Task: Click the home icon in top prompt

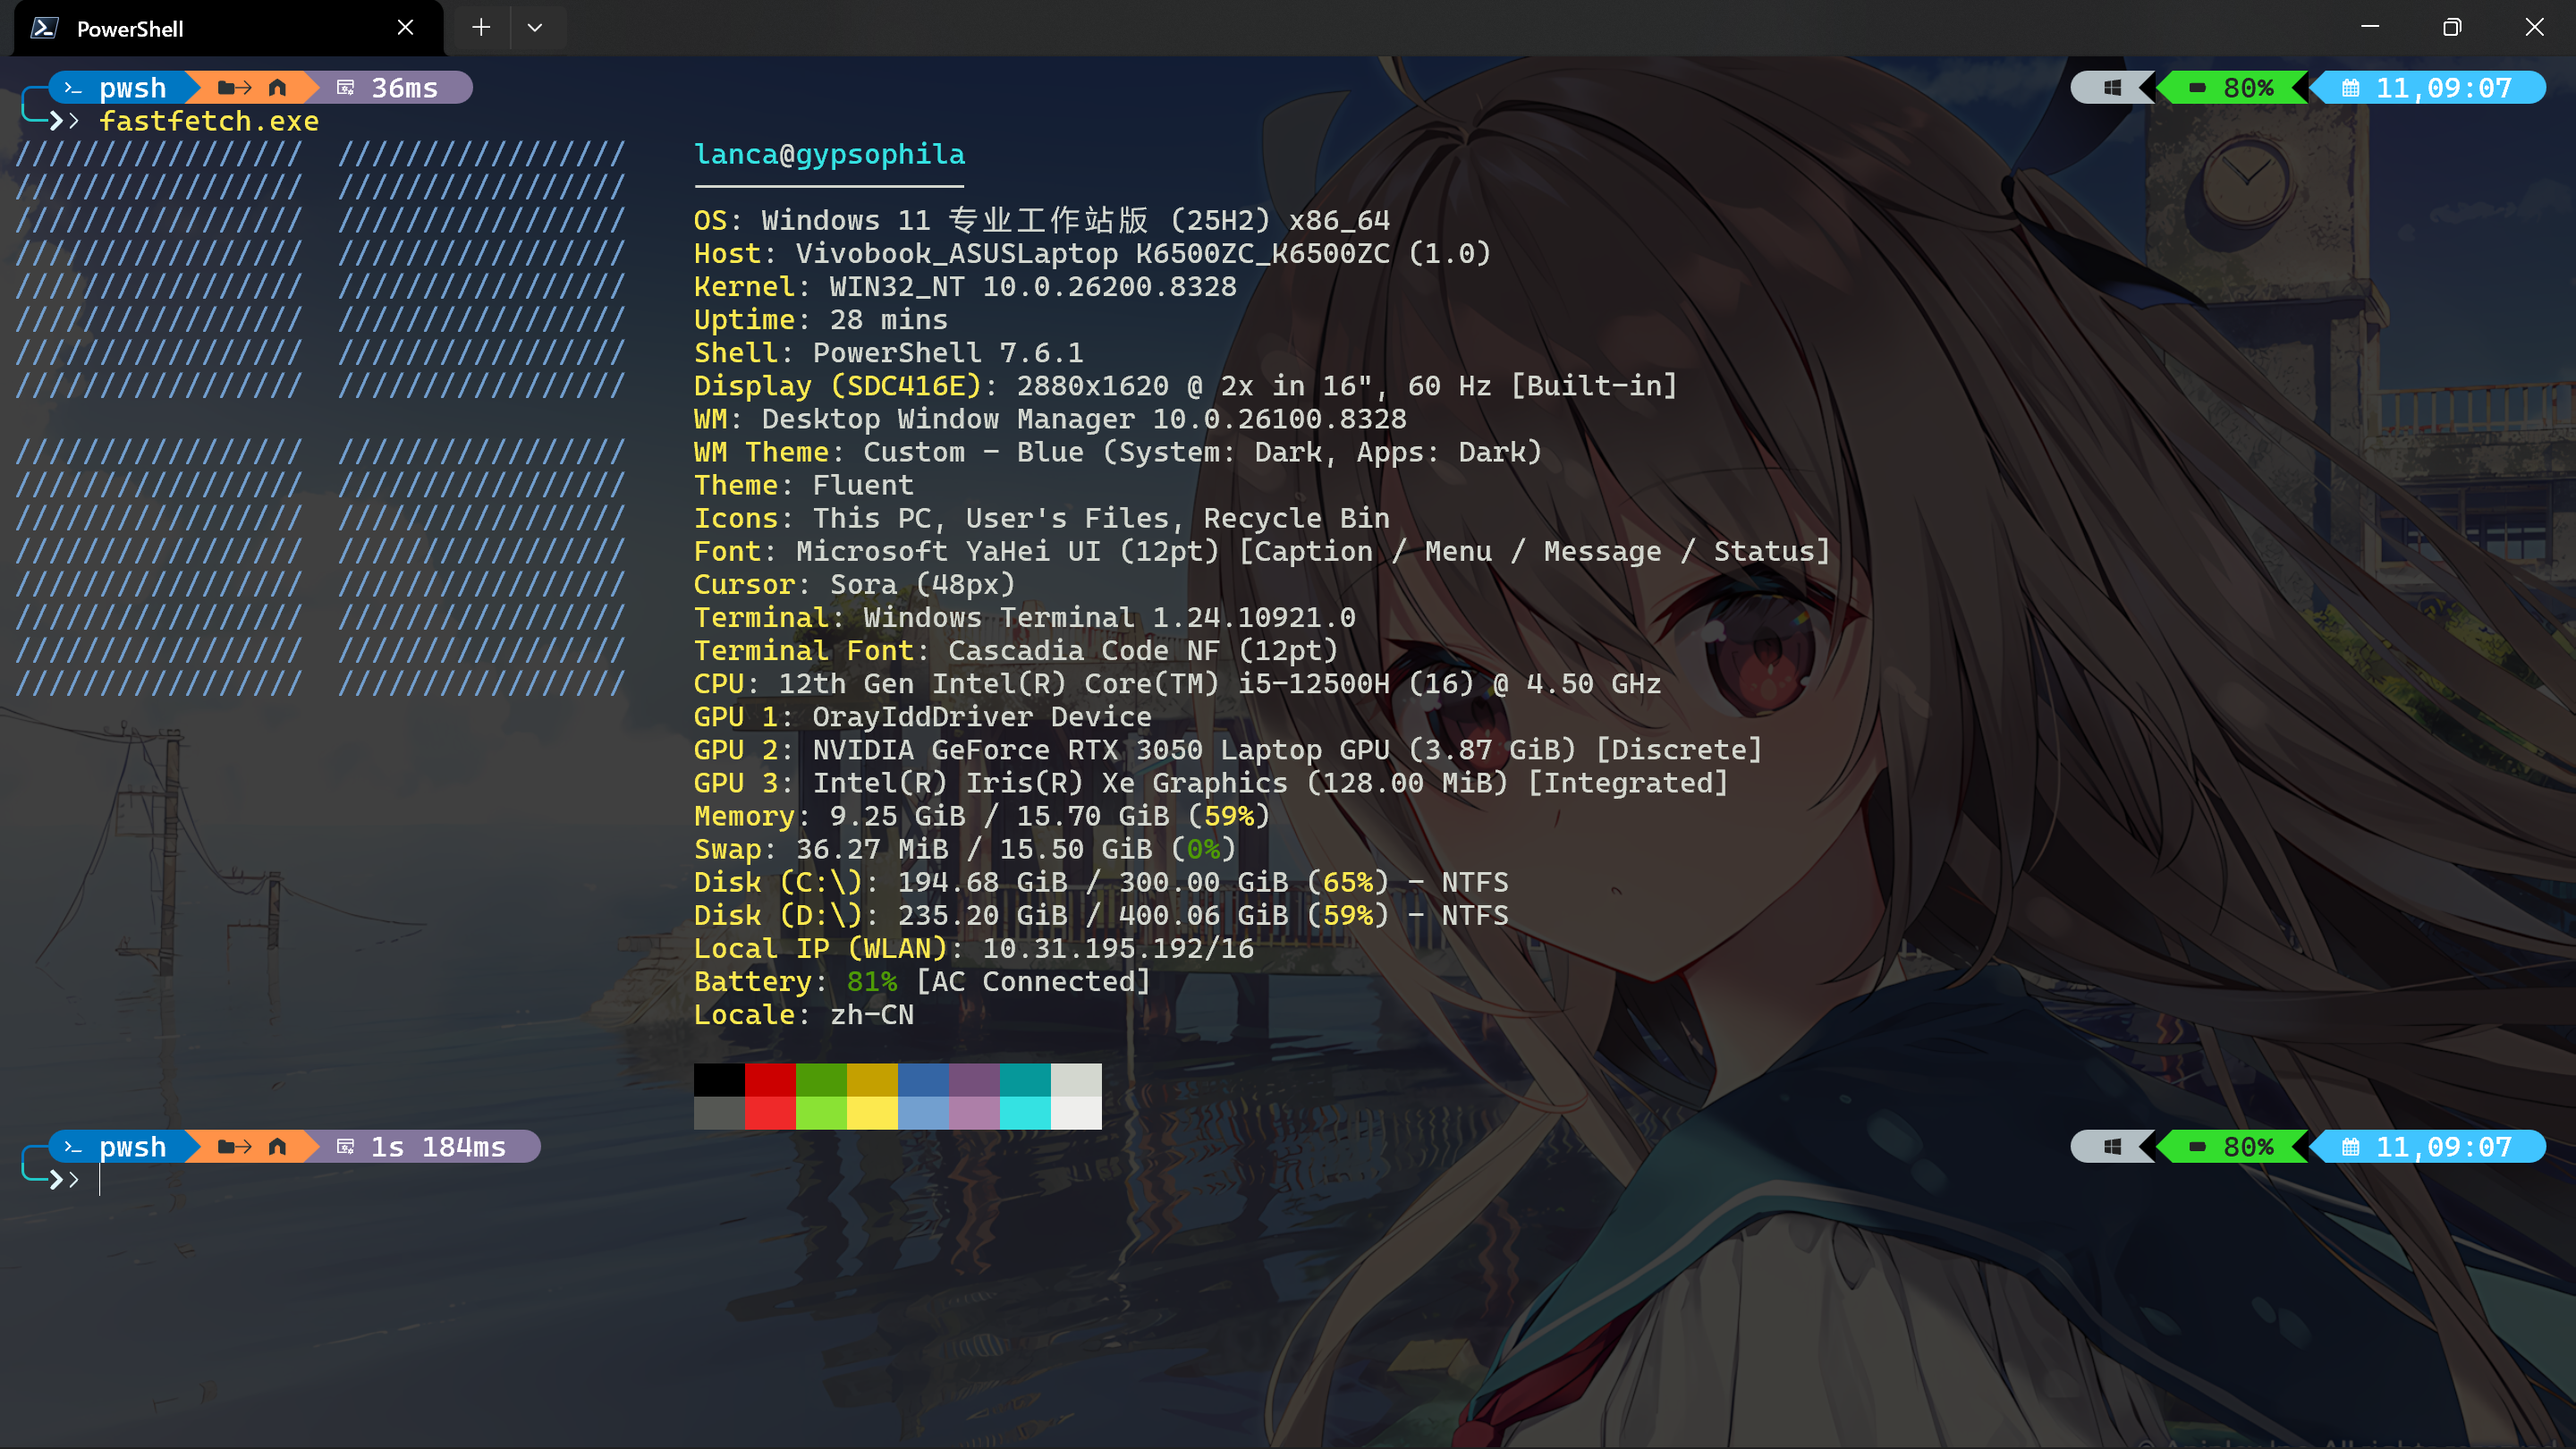Action: pyautogui.click(x=277, y=88)
